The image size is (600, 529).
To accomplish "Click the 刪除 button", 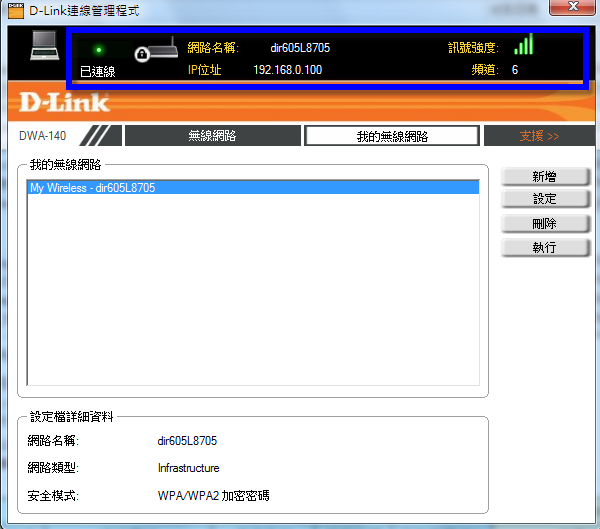I will tap(545, 224).
